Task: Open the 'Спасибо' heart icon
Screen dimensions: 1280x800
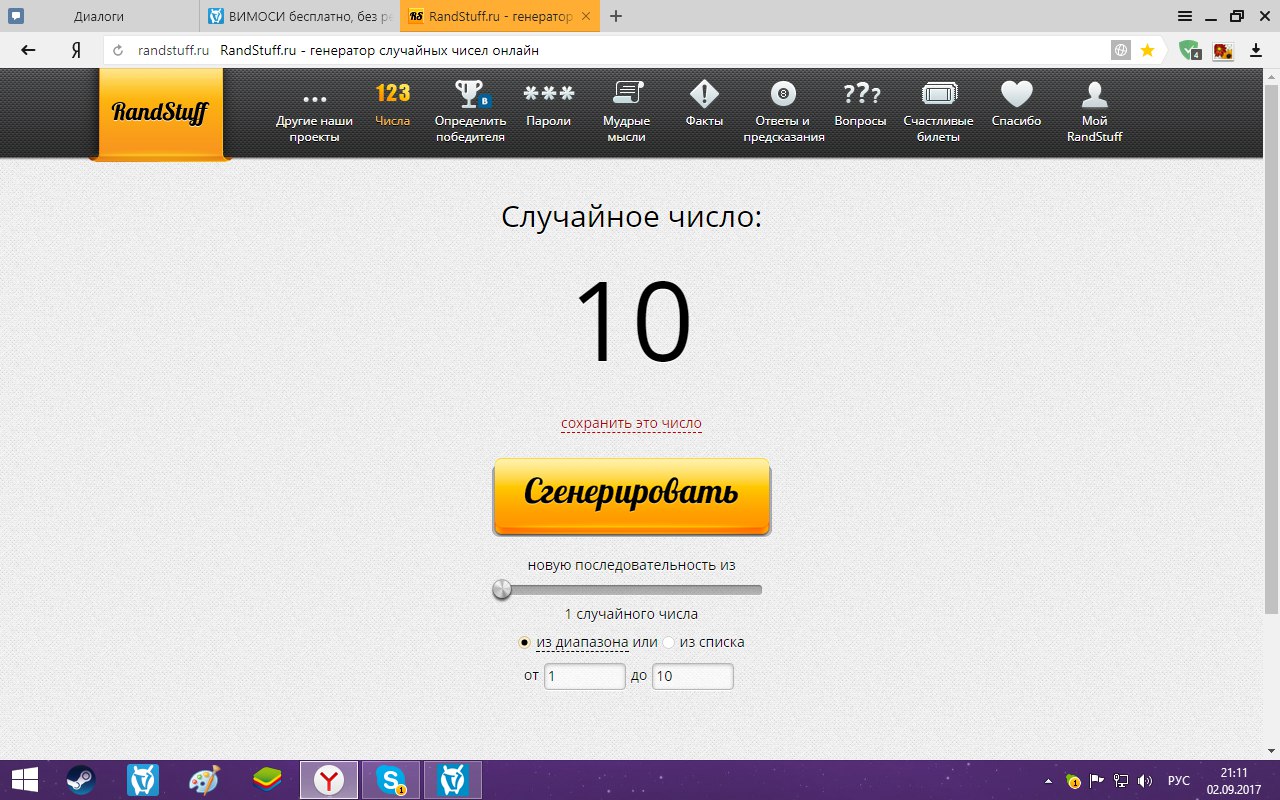Action: click(x=1016, y=95)
